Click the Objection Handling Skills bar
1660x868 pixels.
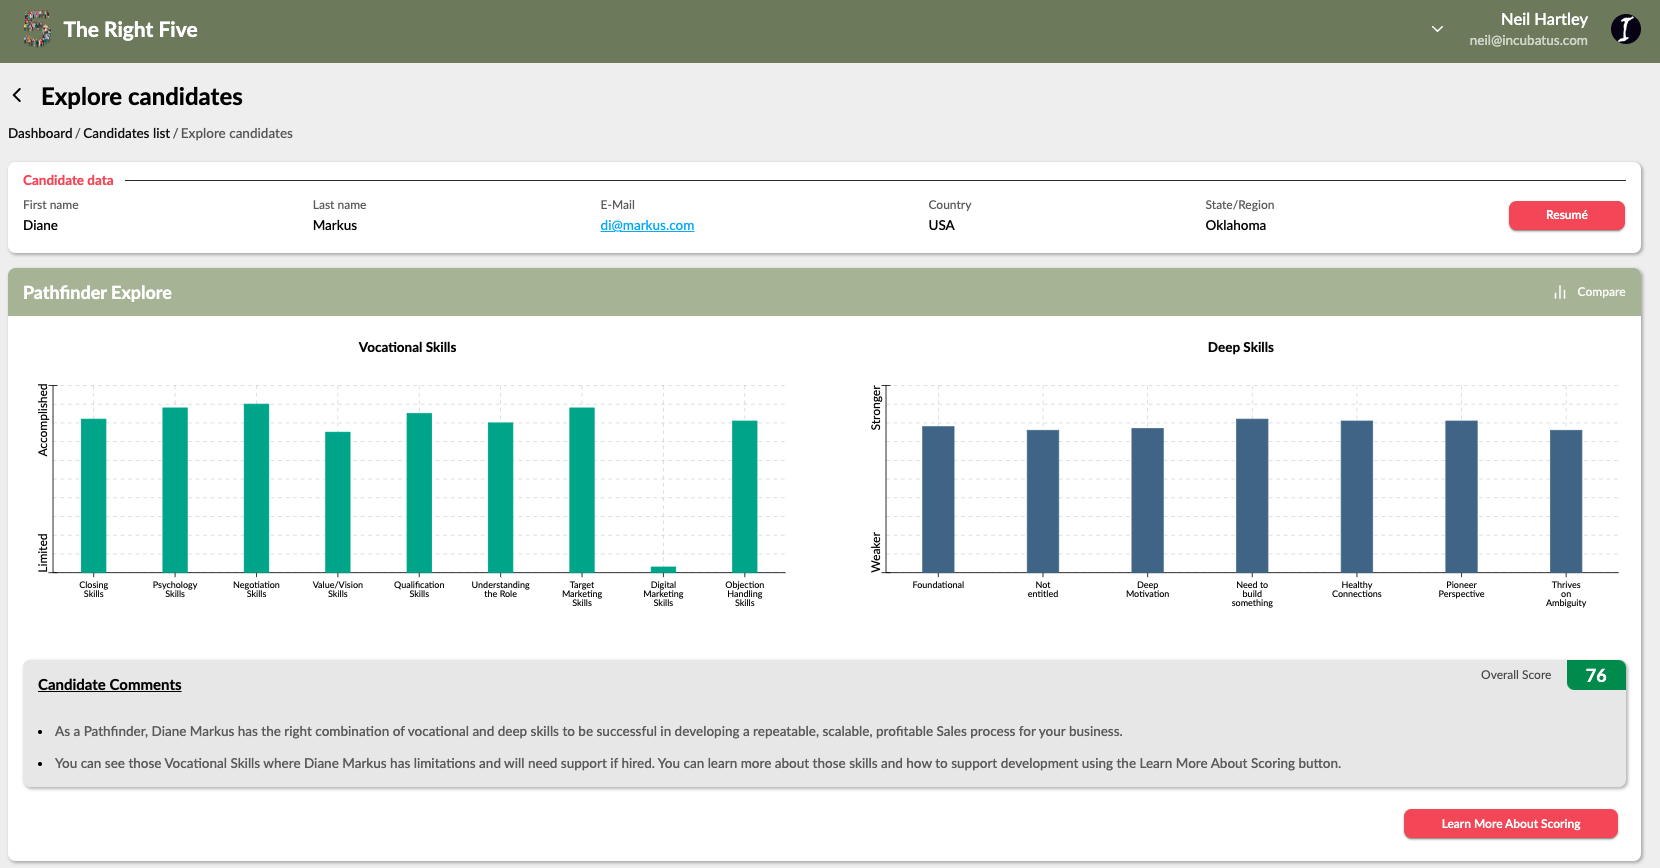pos(745,496)
